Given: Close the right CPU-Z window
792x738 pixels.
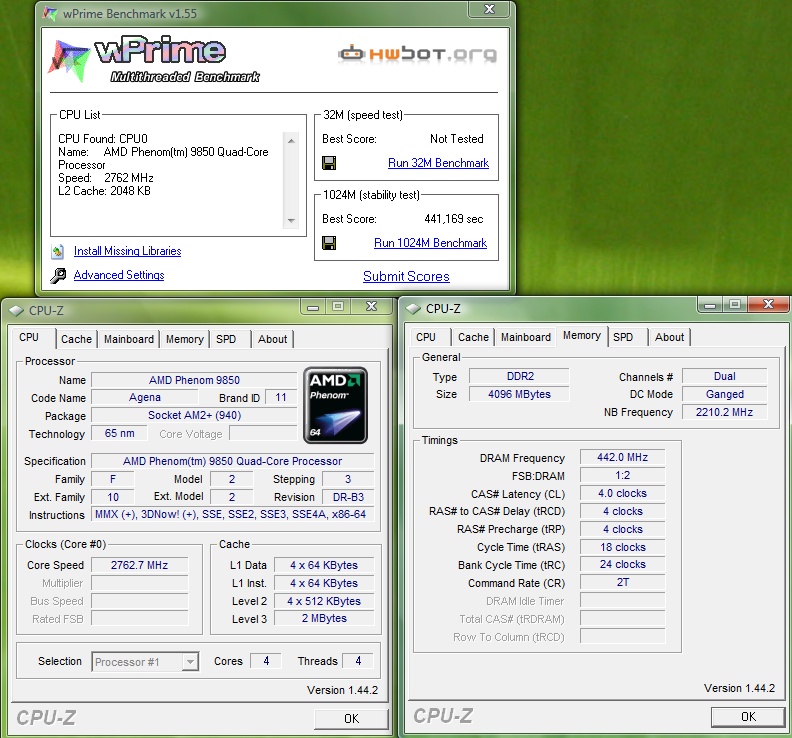Looking at the screenshot, I should click(768, 304).
